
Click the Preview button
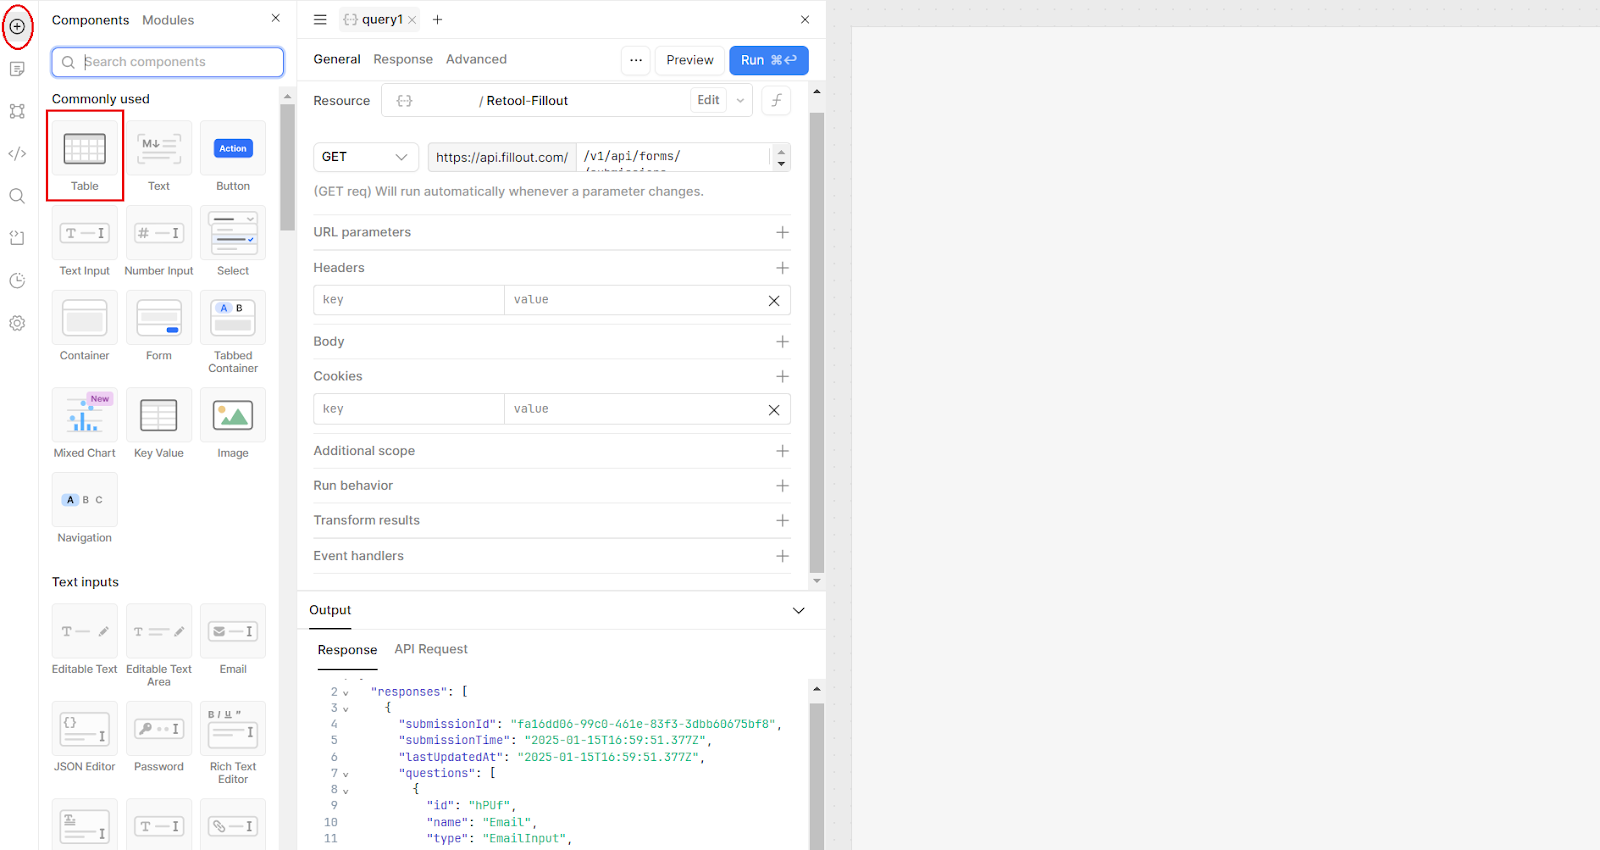click(690, 60)
